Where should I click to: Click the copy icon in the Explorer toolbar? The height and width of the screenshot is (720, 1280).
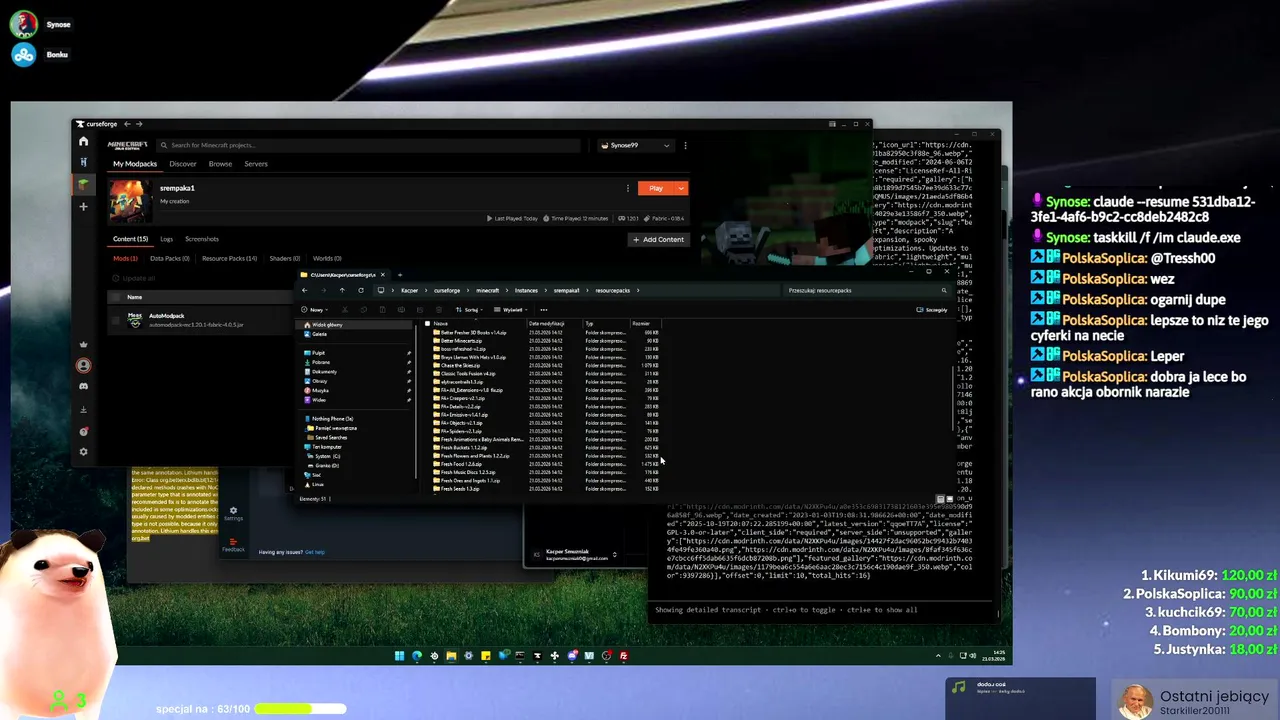click(365, 309)
